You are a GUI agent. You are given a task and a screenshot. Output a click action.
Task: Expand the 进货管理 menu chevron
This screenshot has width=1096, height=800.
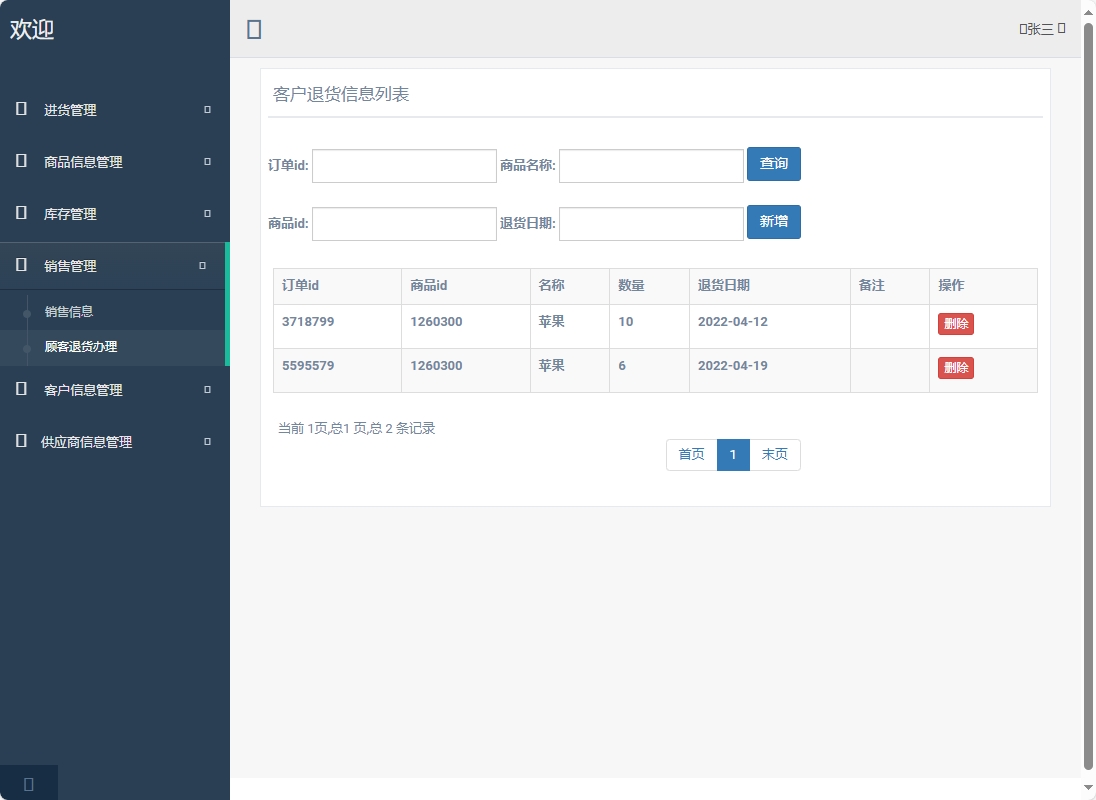(x=206, y=110)
